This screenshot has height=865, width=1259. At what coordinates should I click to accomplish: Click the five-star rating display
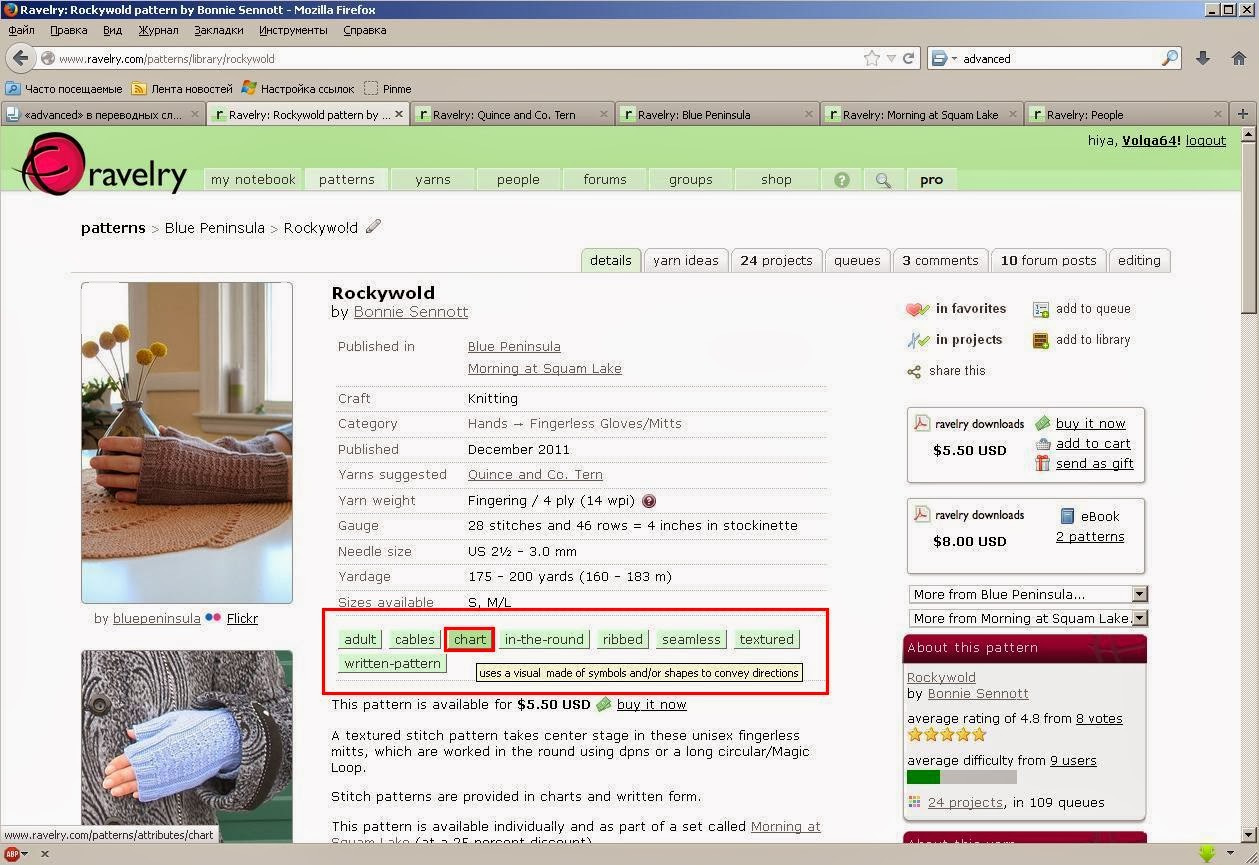coord(946,735)
